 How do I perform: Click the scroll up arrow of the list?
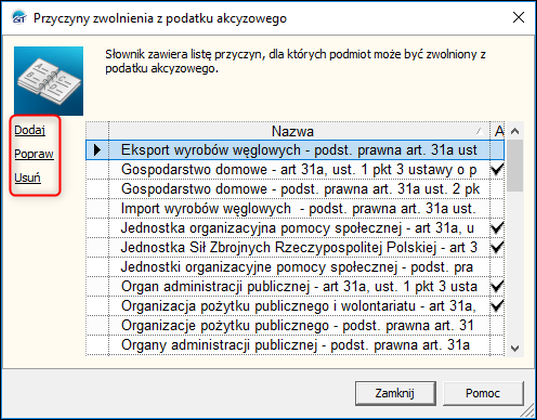[x=515, y=131]
